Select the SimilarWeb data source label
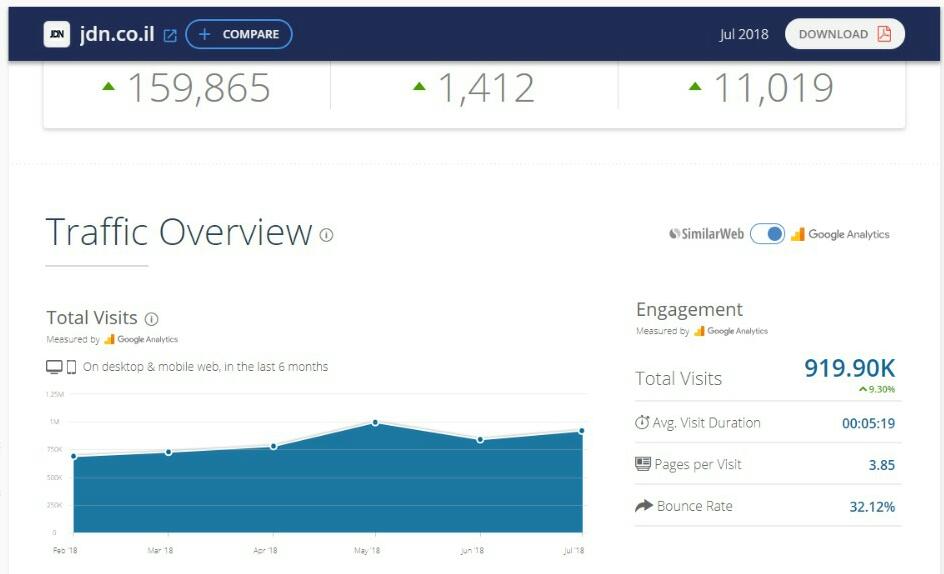Image resolution: width=944 pixels, height=574 pixels. 706,234
